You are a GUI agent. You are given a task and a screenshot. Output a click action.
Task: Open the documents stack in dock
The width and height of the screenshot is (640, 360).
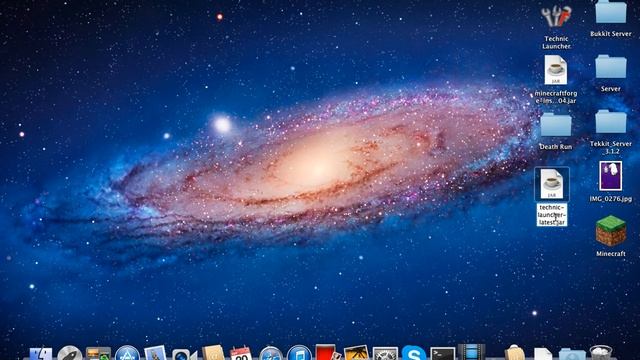click(543, 354)
